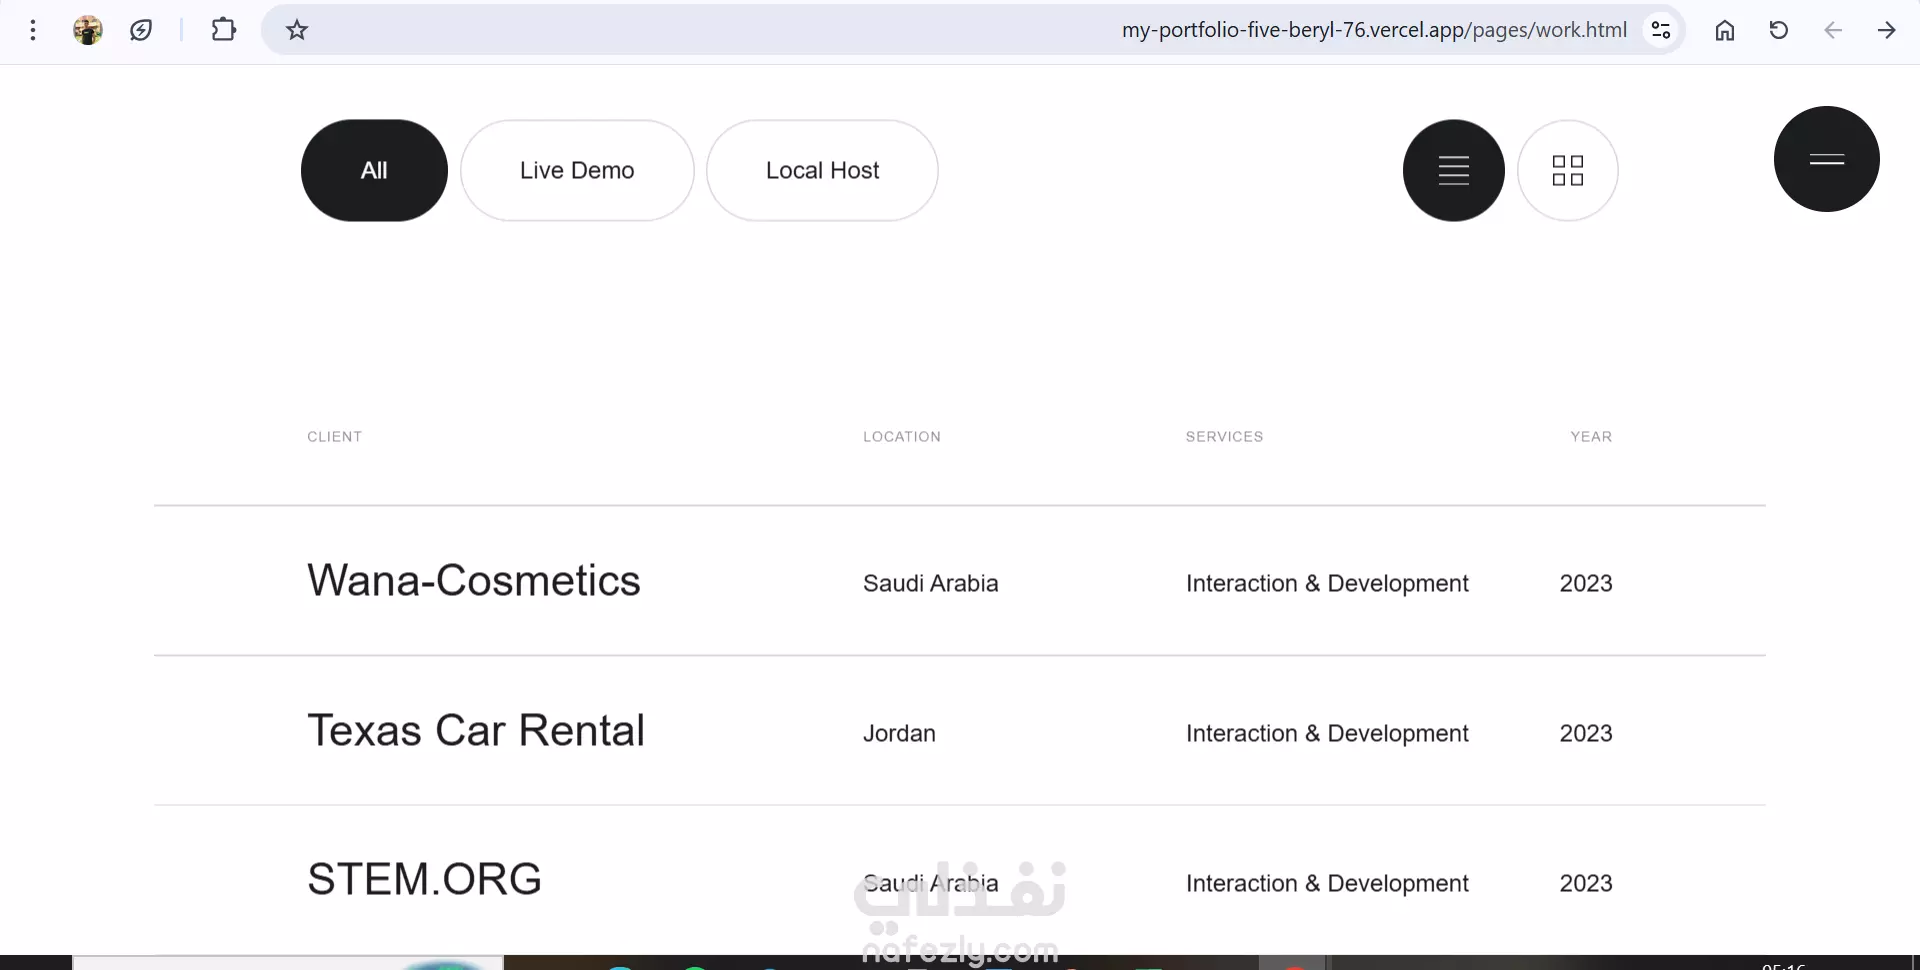Click the LOCATION column header
The width and height of the screenshot is (1920, 970).
(x=902, y=437)
